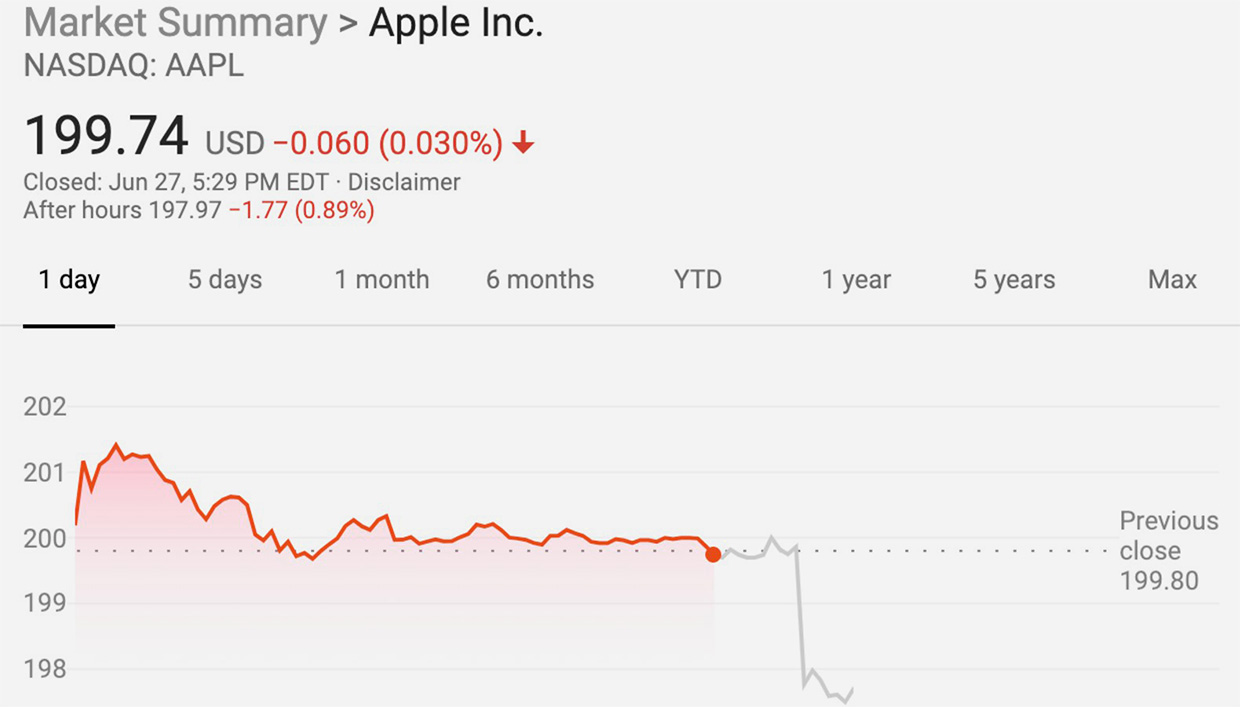Click the red closing price dot
1240x707 pixels.
coord(713,554)
